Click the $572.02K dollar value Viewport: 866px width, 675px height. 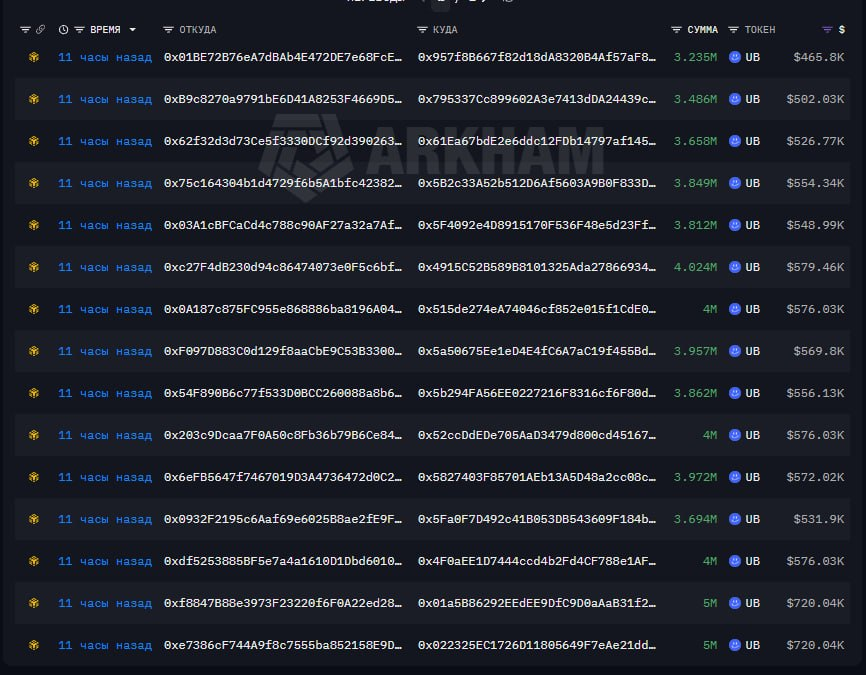pos(815,477)
